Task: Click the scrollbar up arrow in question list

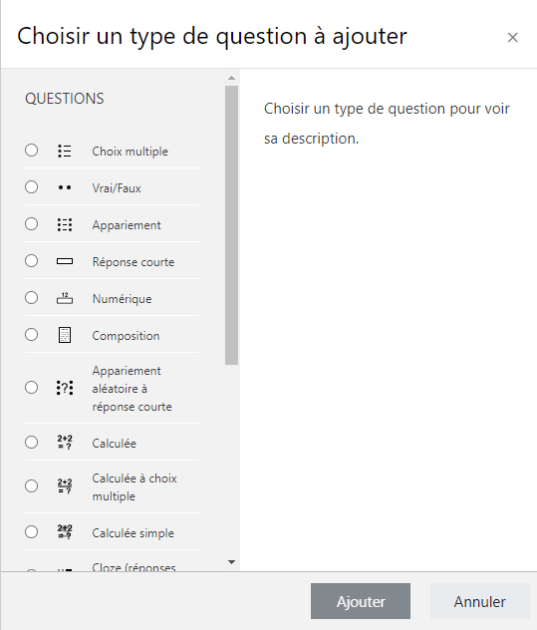Action: click(x=231, y=78)
